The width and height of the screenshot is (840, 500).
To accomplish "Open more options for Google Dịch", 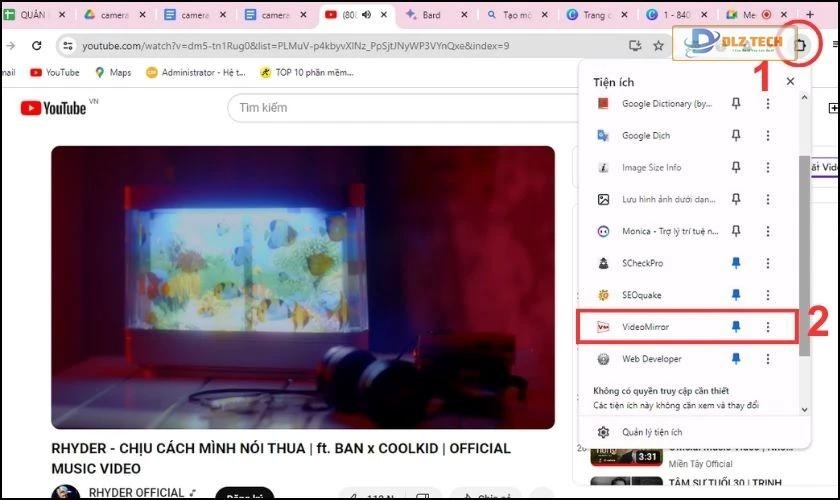I will pyautogui.click(x=768, y=135).
